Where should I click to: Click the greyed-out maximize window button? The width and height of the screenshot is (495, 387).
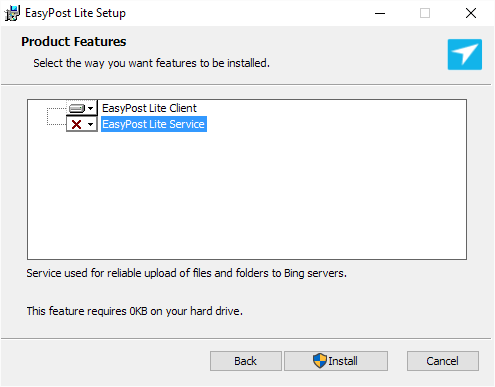tap(425, 13)
